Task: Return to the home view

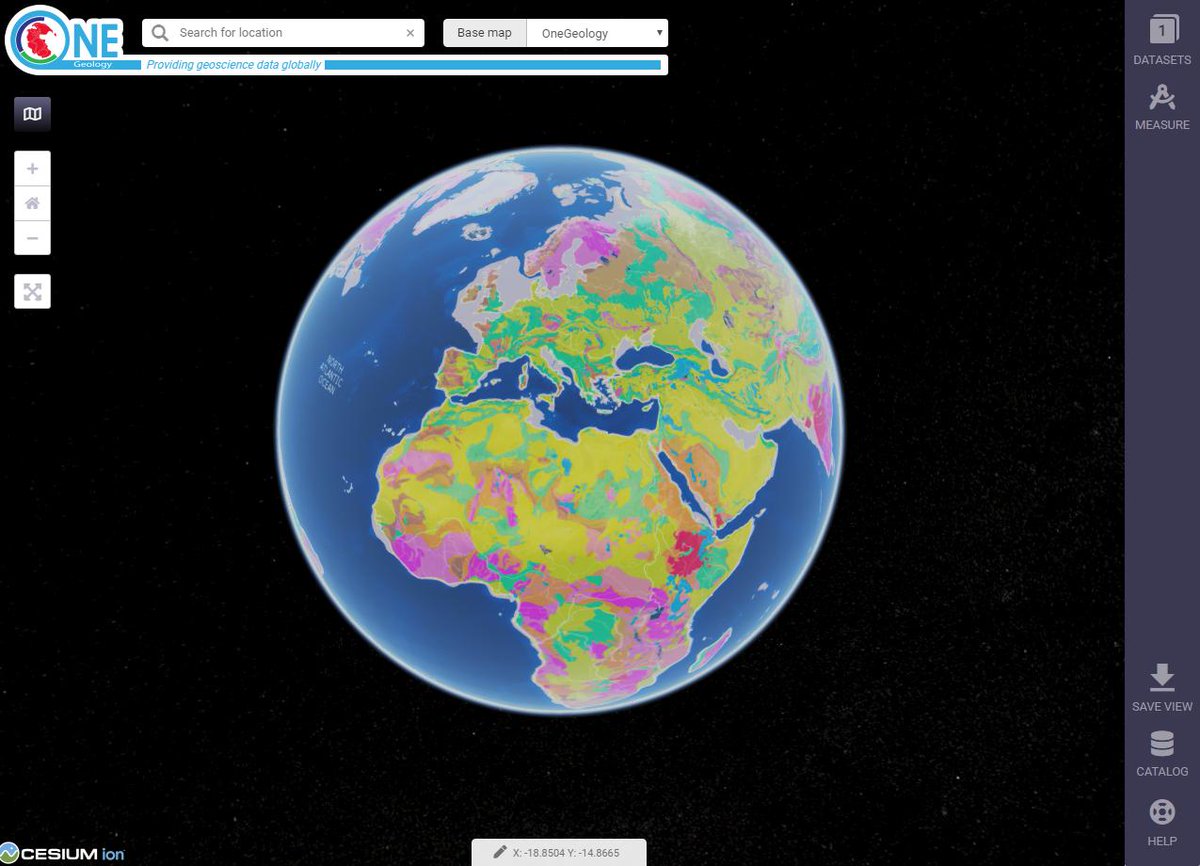Action: [32, 203]
